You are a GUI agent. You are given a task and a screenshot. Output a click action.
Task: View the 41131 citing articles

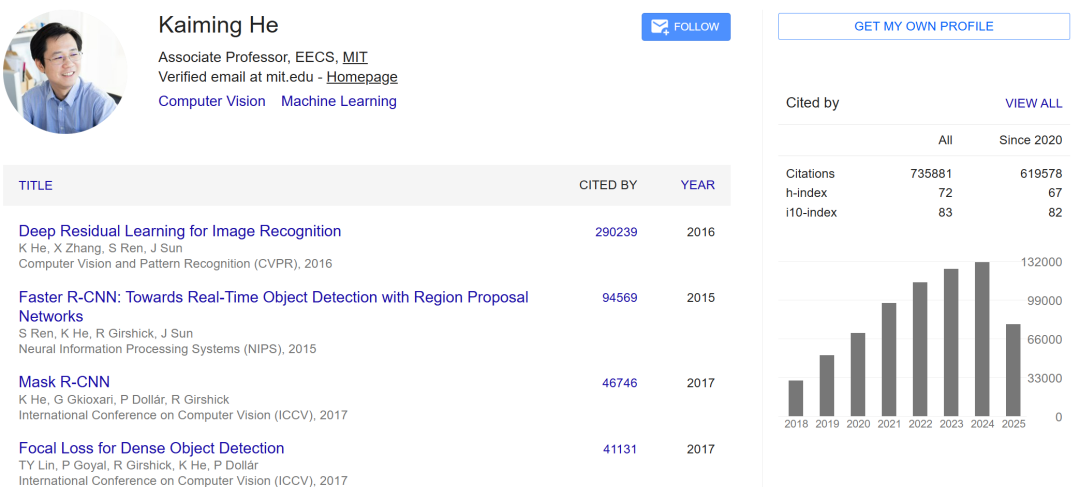(619, 449)
